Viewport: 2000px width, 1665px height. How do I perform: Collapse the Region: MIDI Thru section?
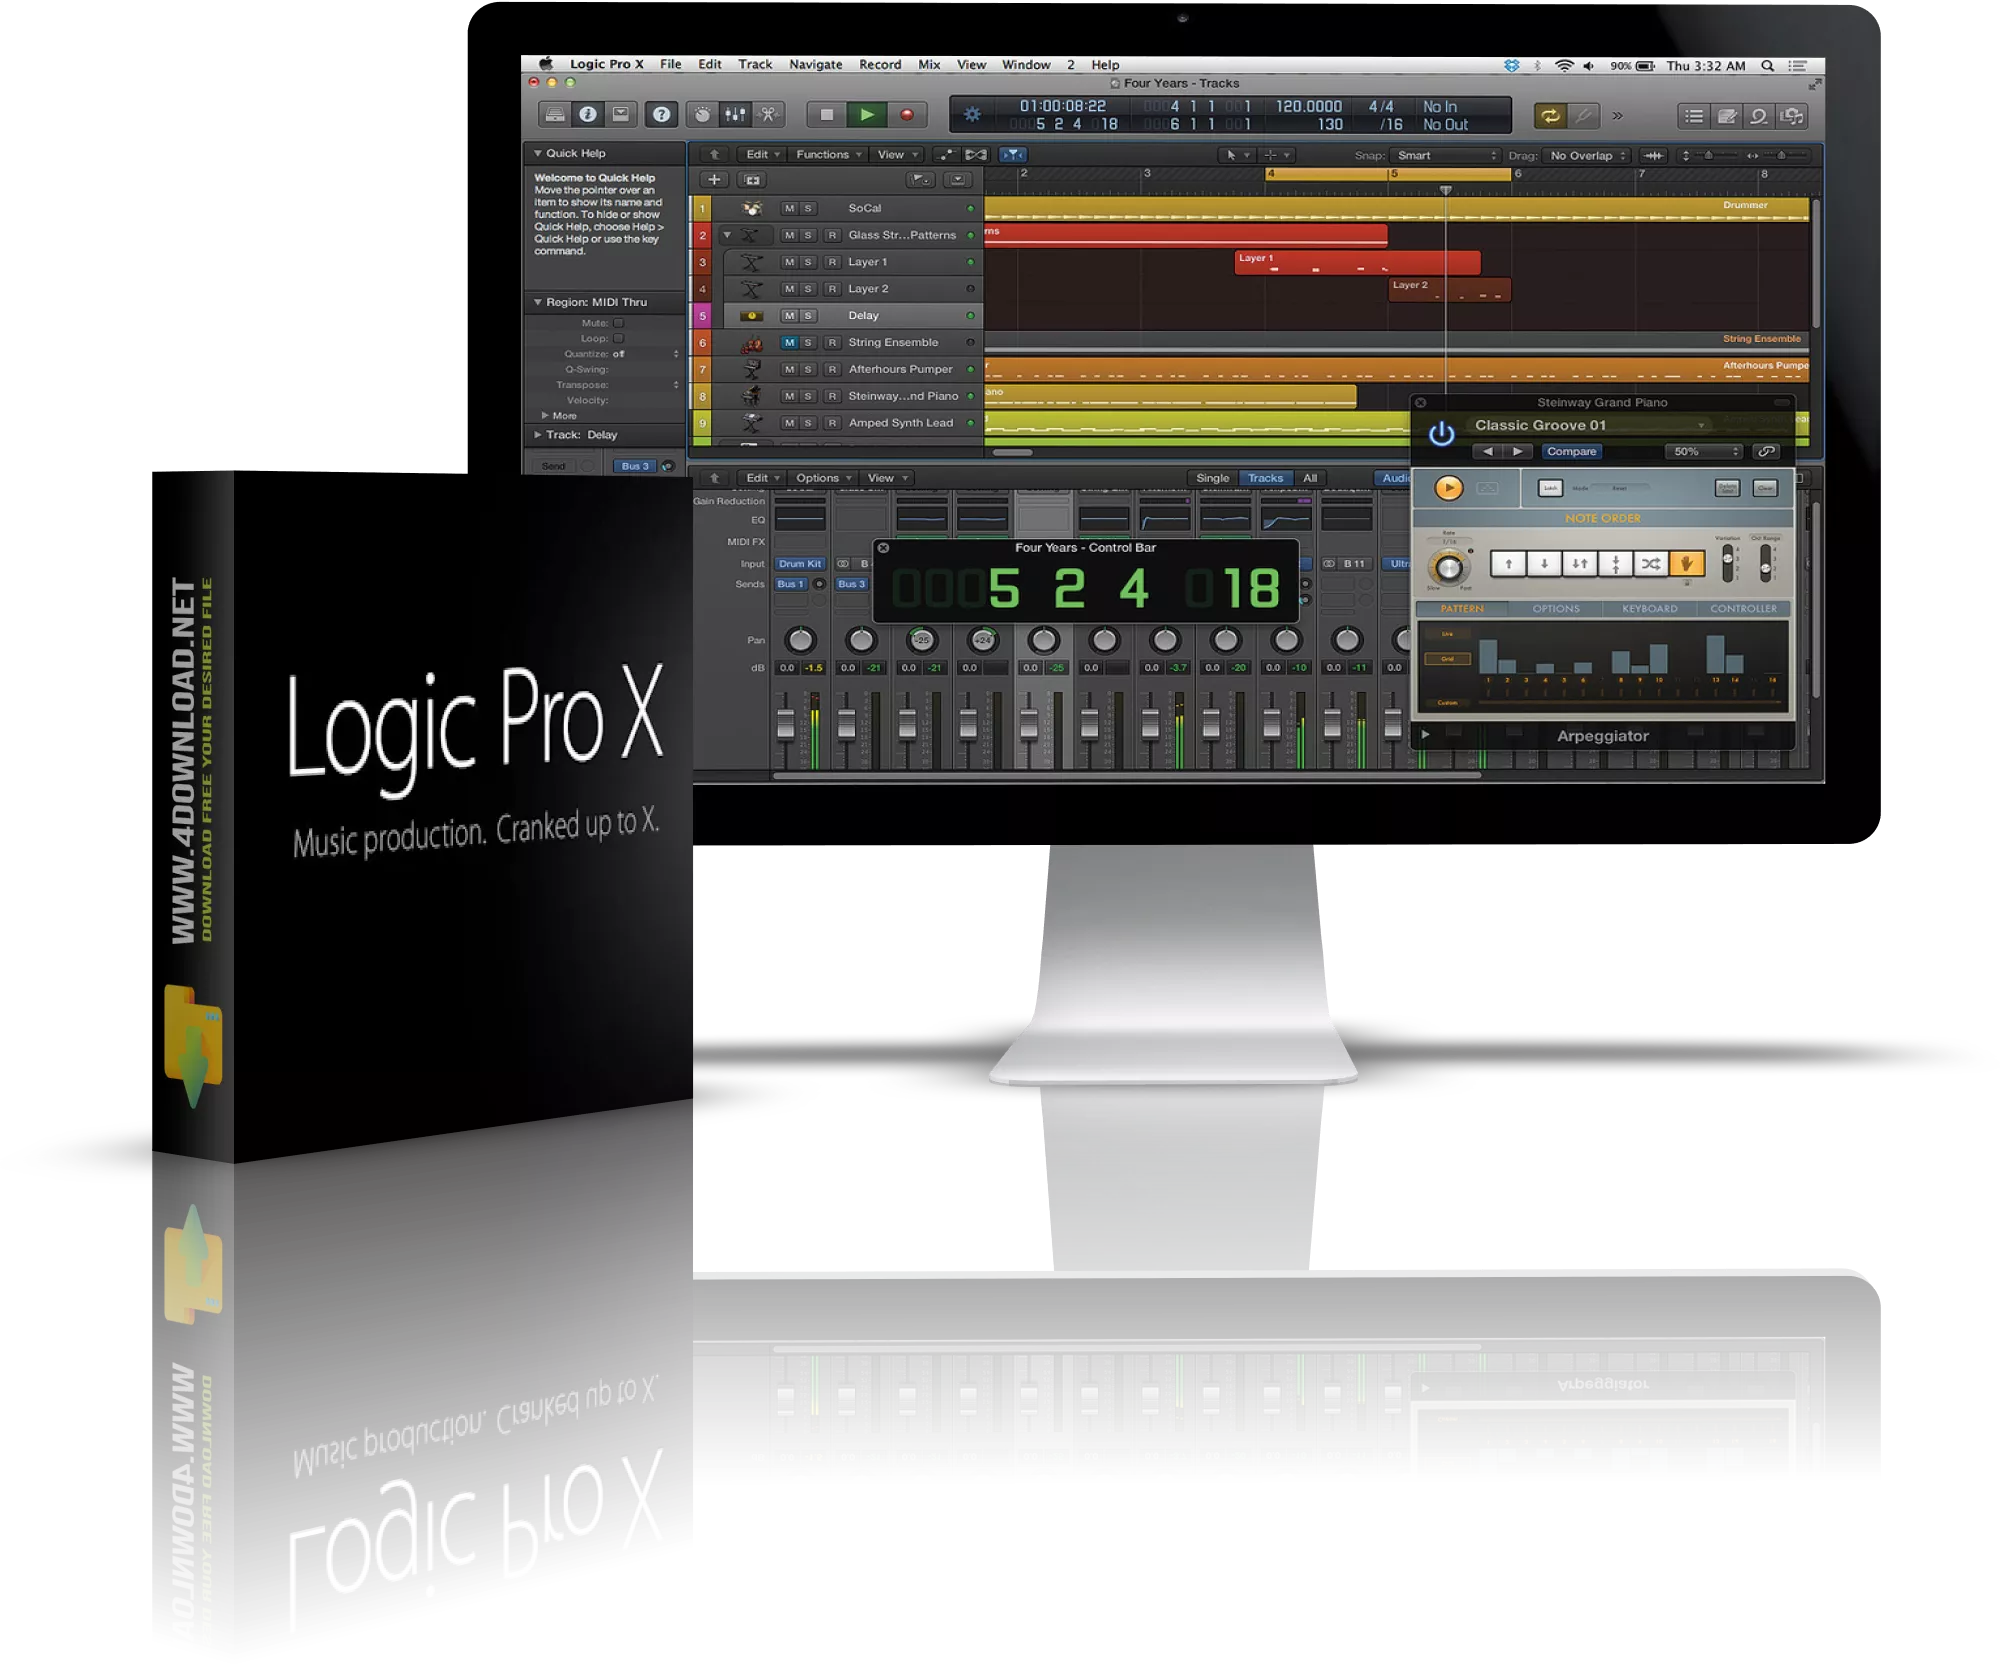[x=538, y=302]
